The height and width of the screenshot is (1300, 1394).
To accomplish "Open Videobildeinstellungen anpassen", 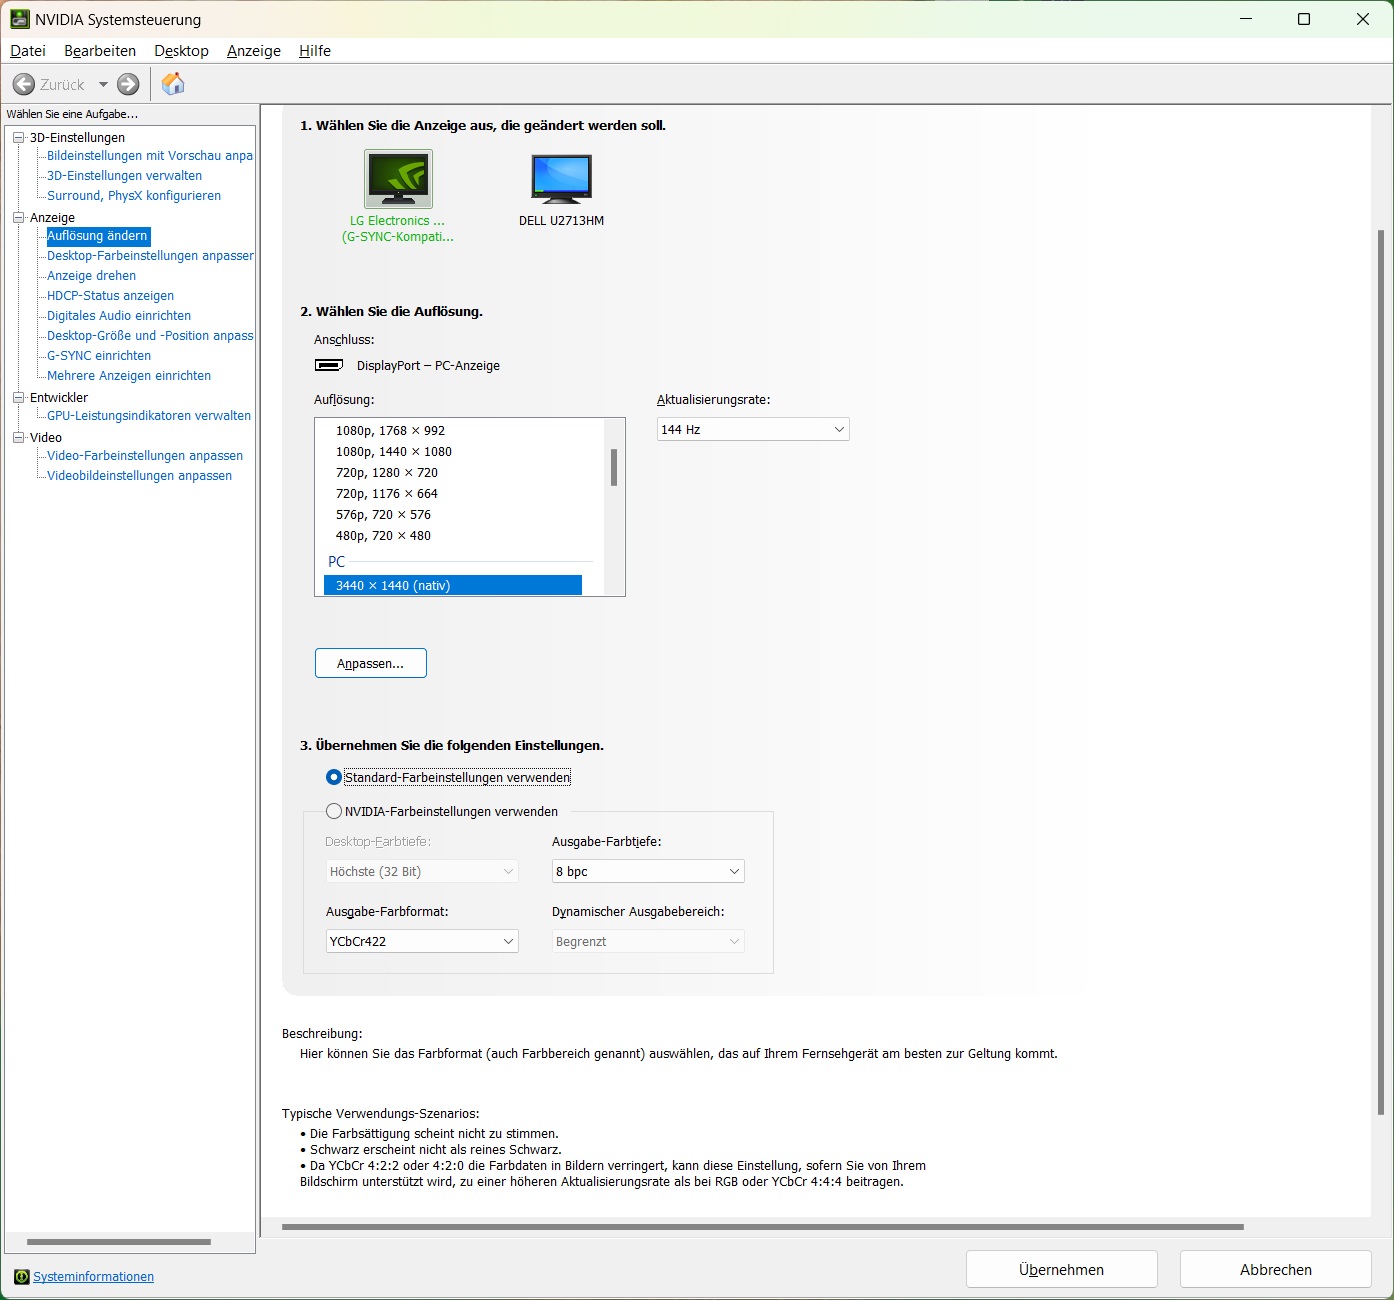I will 139,476.
